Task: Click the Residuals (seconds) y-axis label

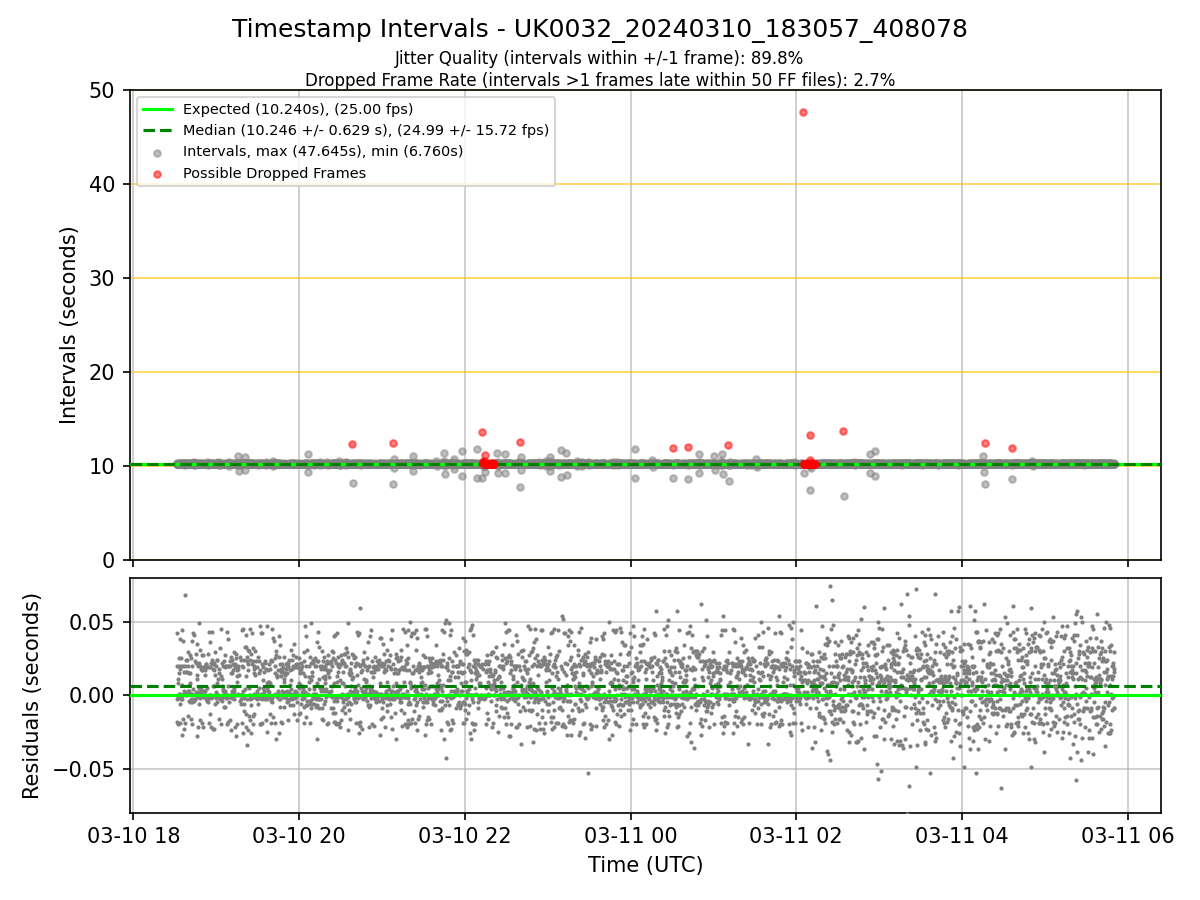Action: (32, 696)
